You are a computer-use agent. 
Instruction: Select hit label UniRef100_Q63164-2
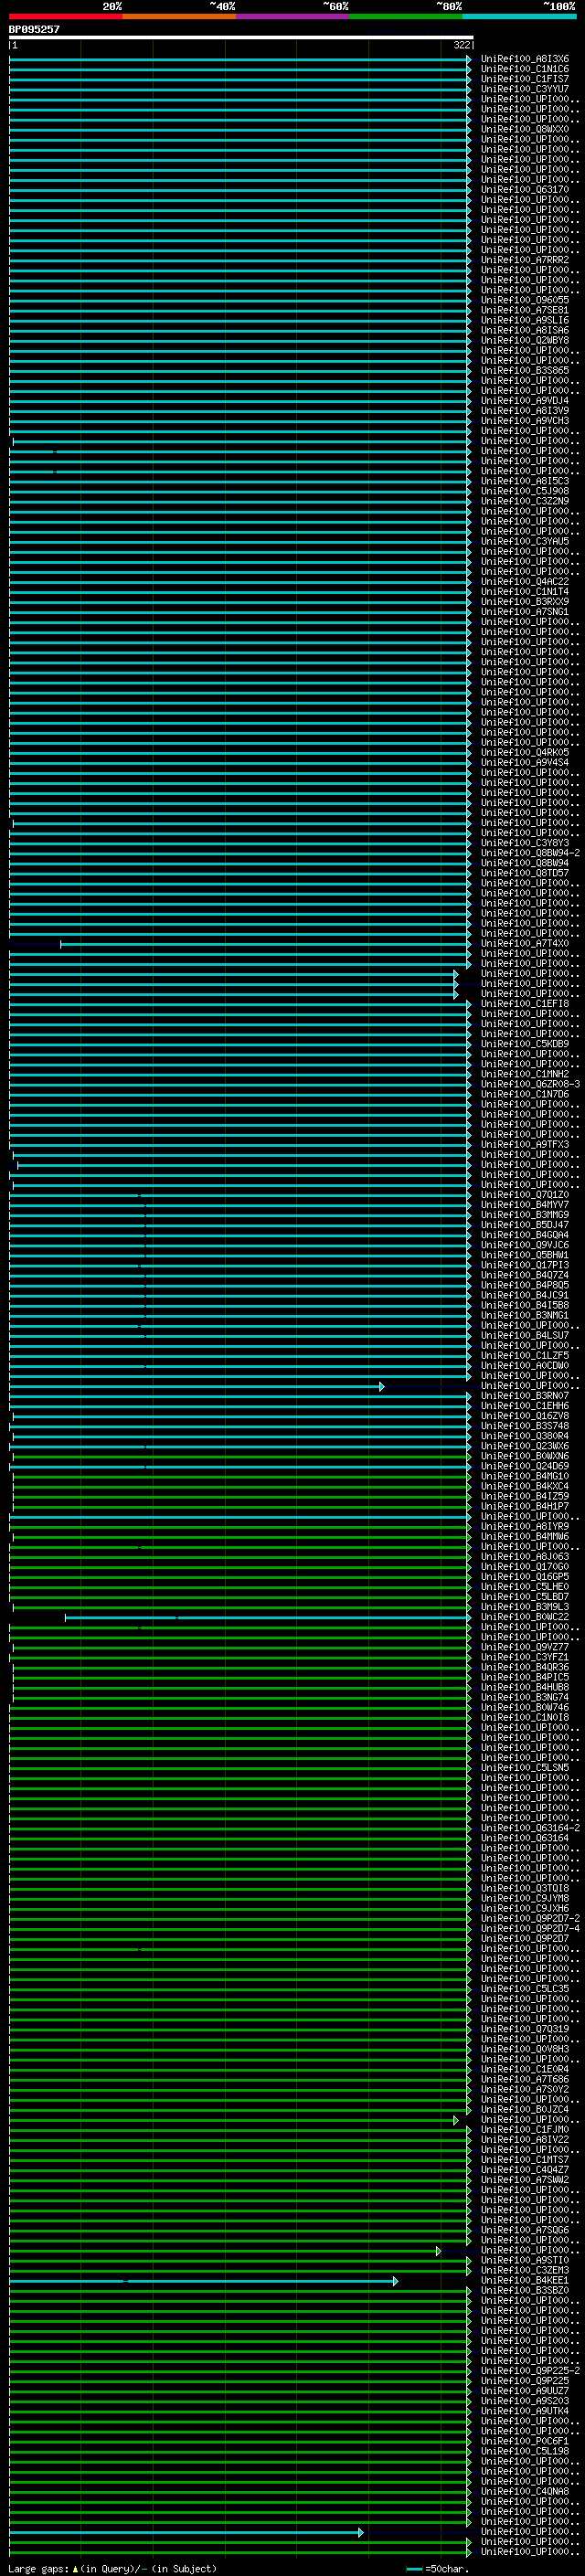530,1828
